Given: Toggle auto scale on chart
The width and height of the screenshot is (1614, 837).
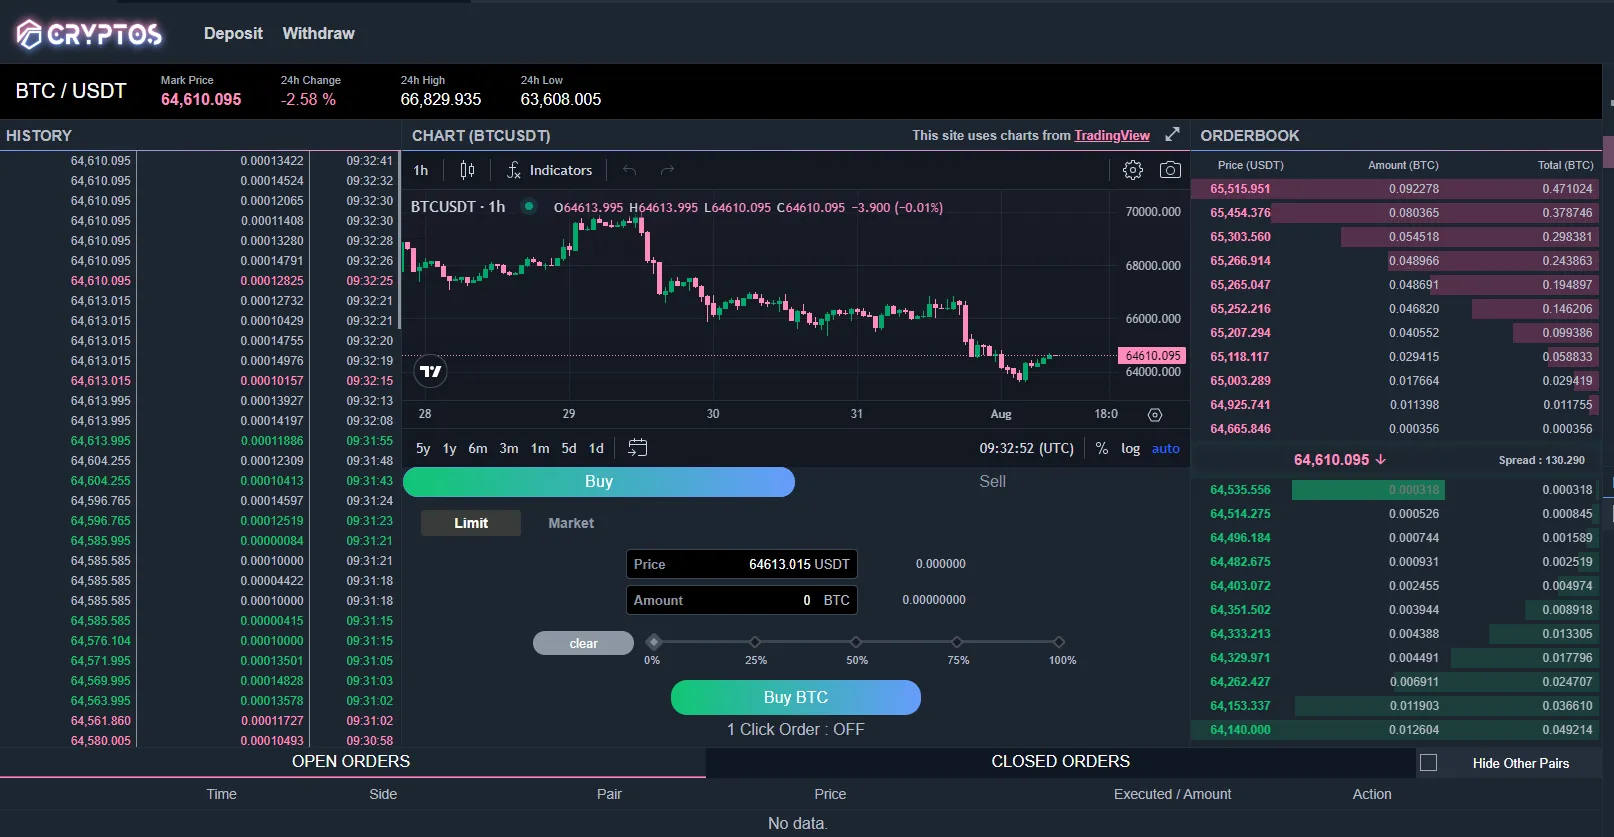Looking at the screenshot, I should coord(1165,448).
